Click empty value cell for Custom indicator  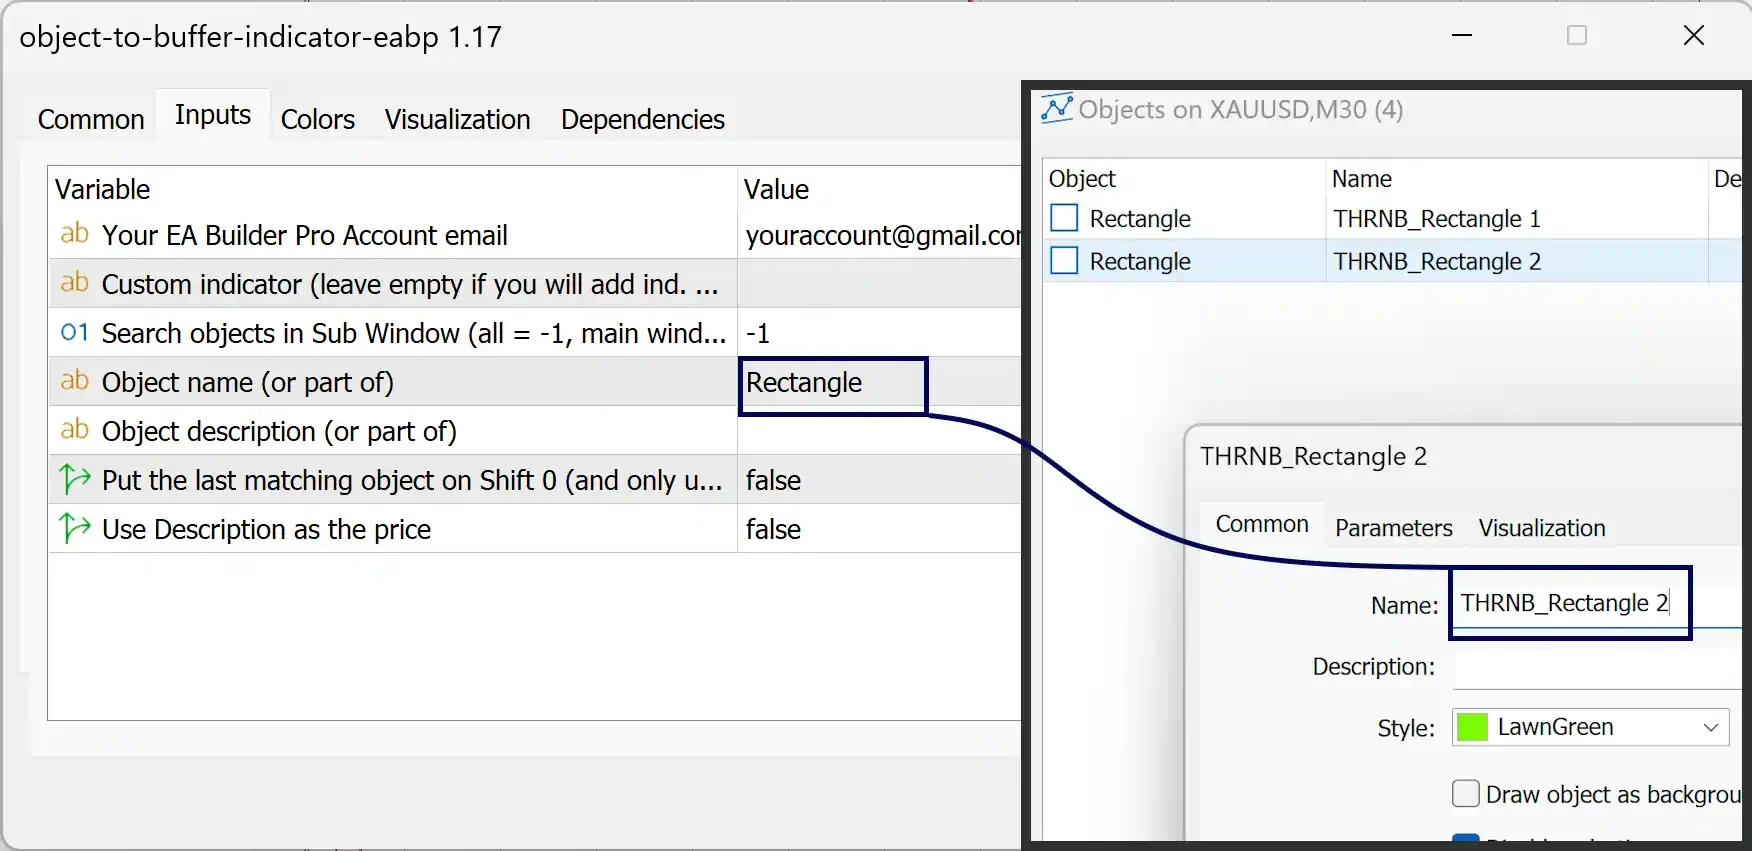tap(880, 284)
